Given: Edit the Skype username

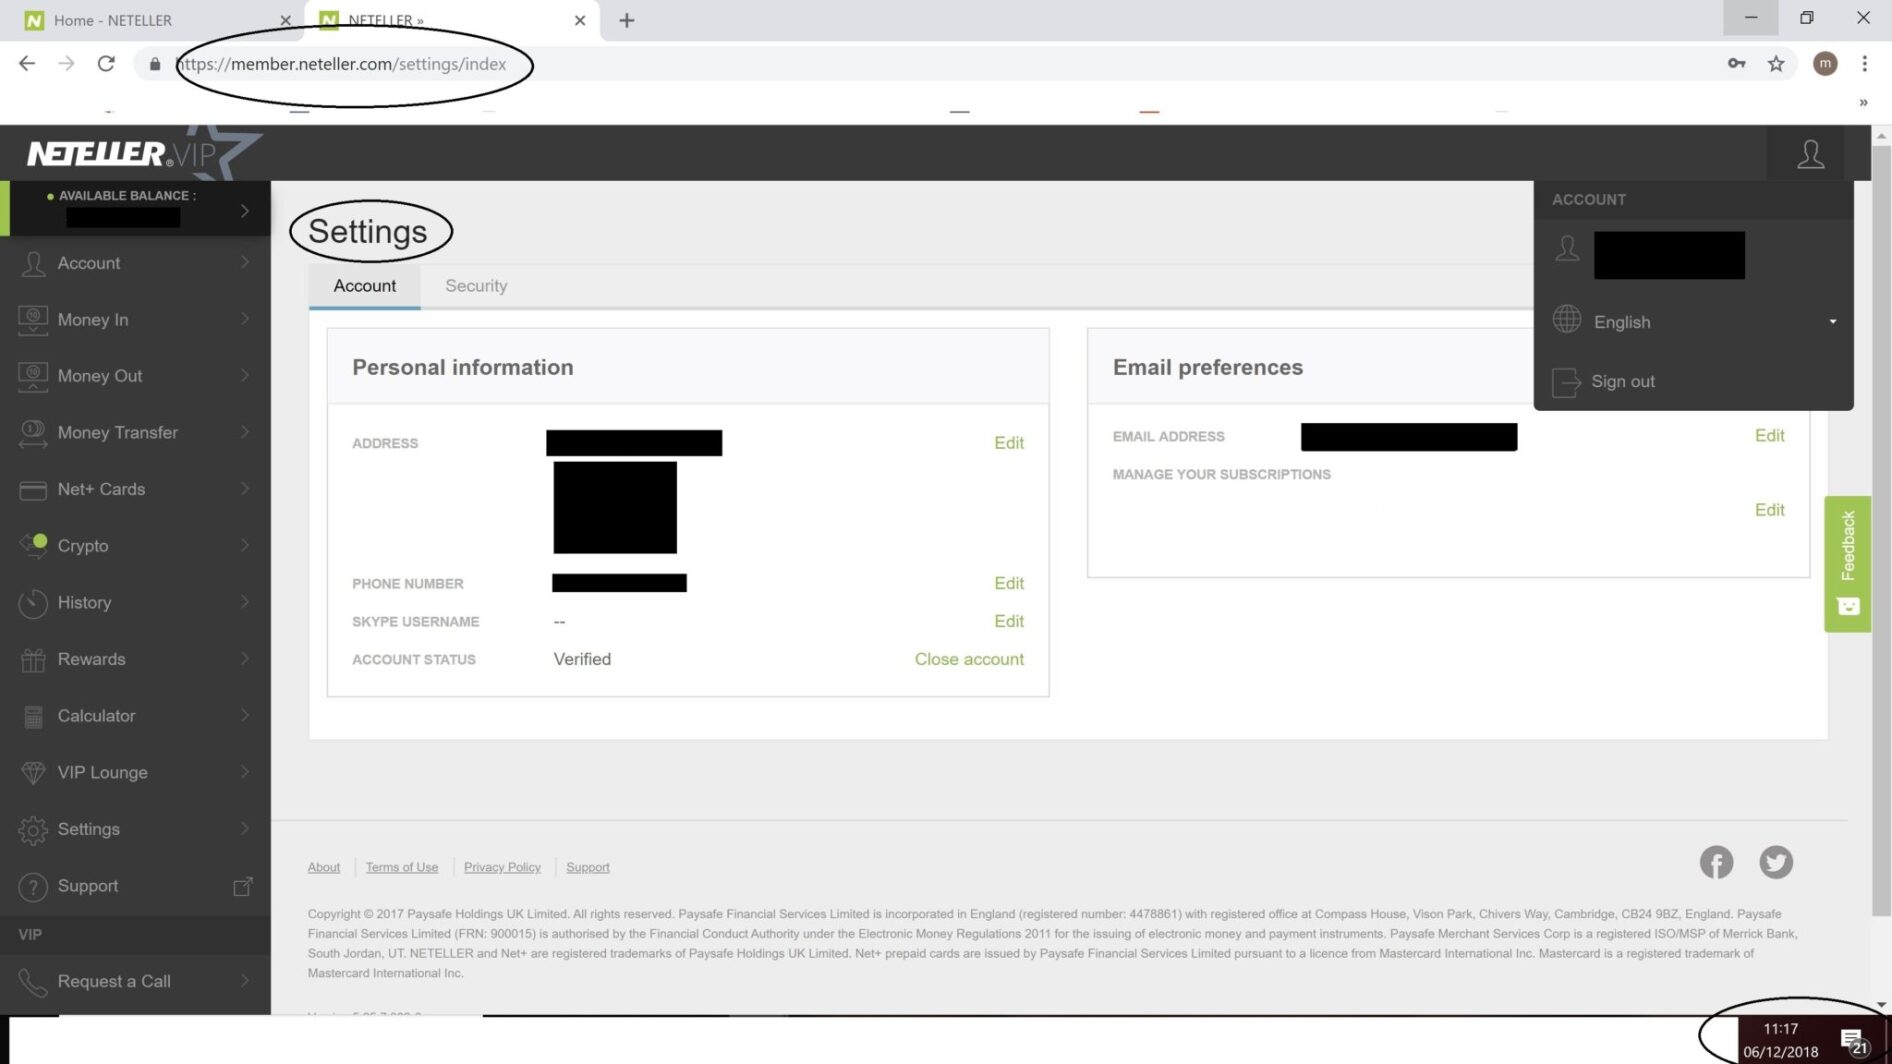Looking at the screenshot, I should point(1008,622).
